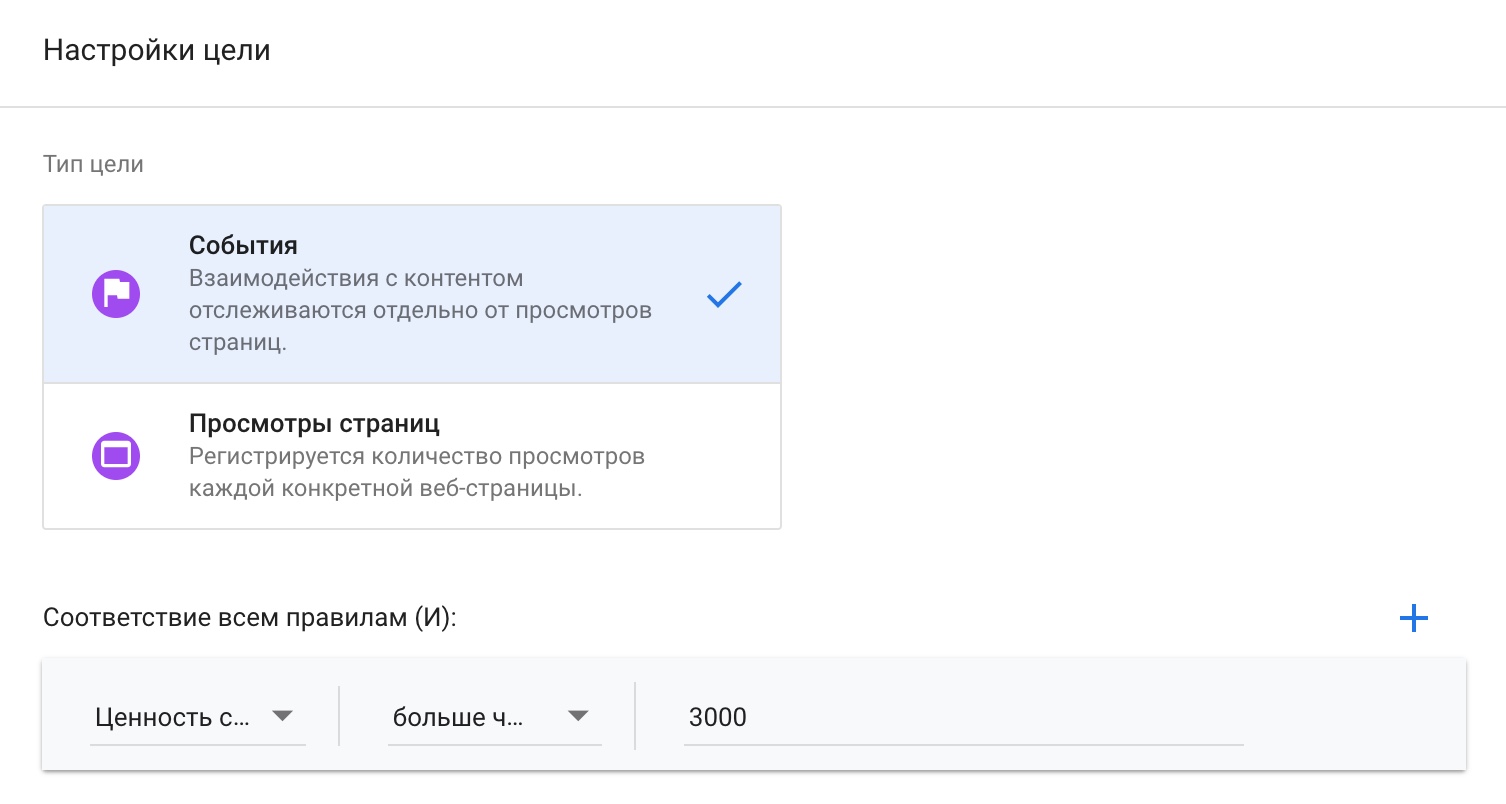This screenshot has width=1506, height=804.
Task: Click the Тип цели section label
Action: click(x=91, y=164)
